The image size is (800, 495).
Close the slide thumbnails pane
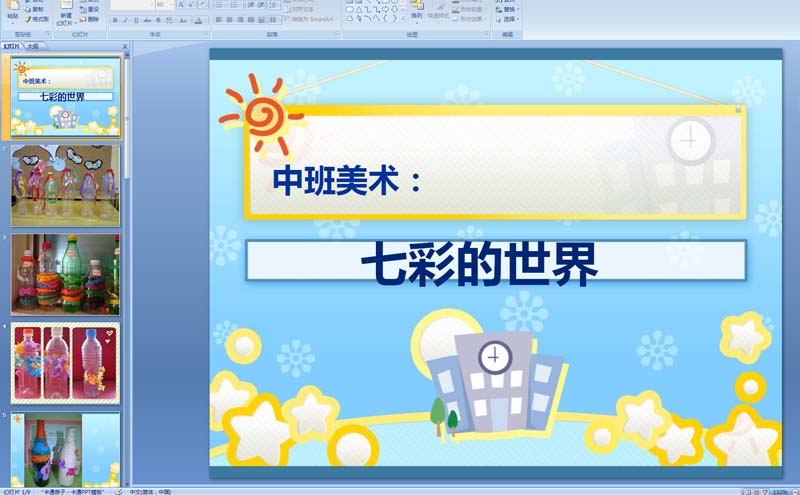[125, 46]
